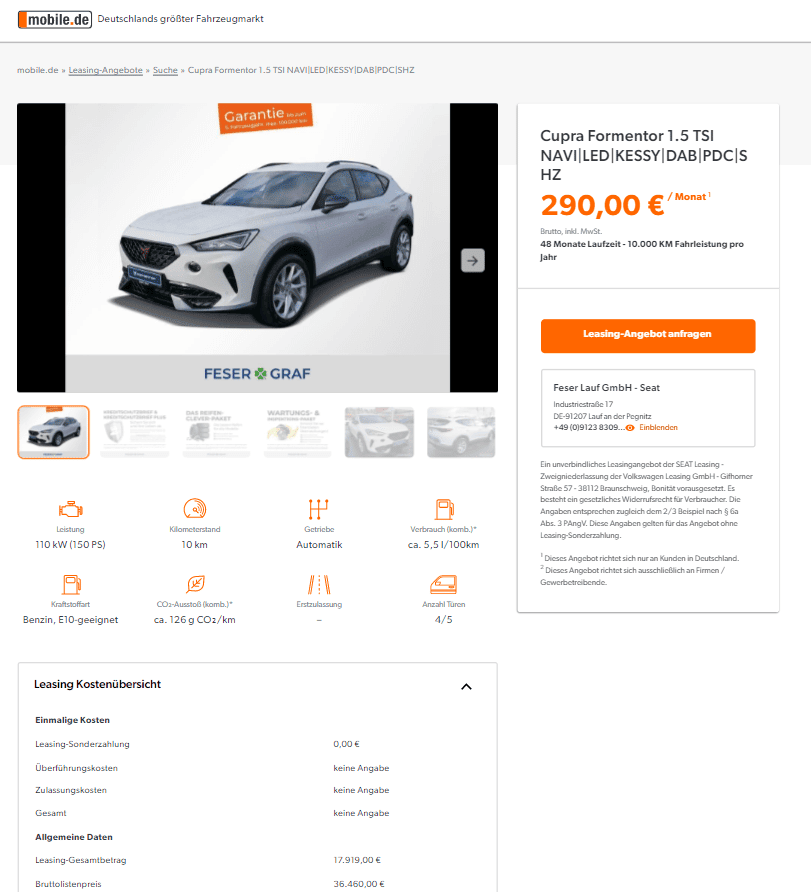Click the mobile.de logo

(x=55, y=19)
